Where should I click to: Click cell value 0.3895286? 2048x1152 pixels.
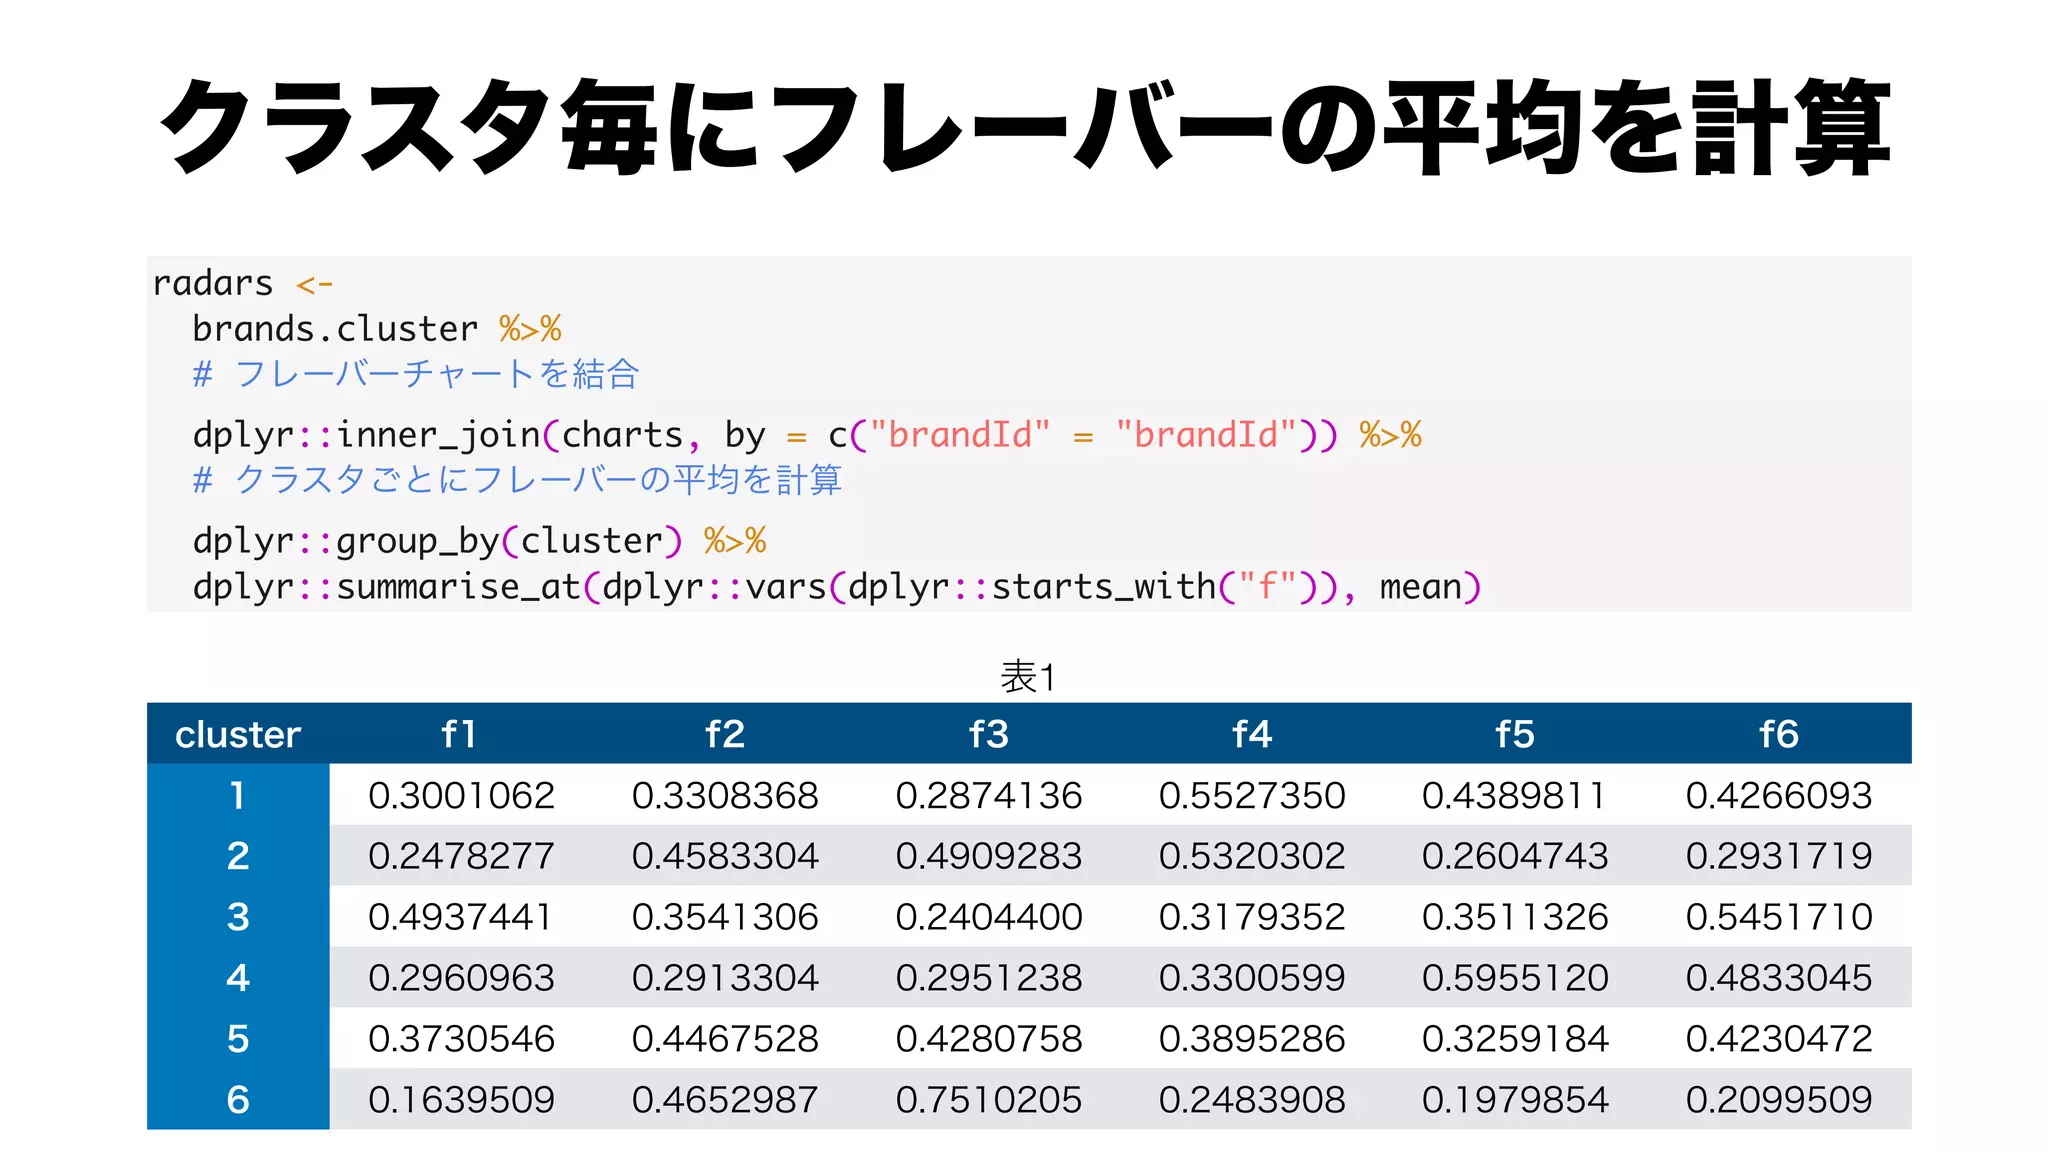[x=1252, y=1039]
